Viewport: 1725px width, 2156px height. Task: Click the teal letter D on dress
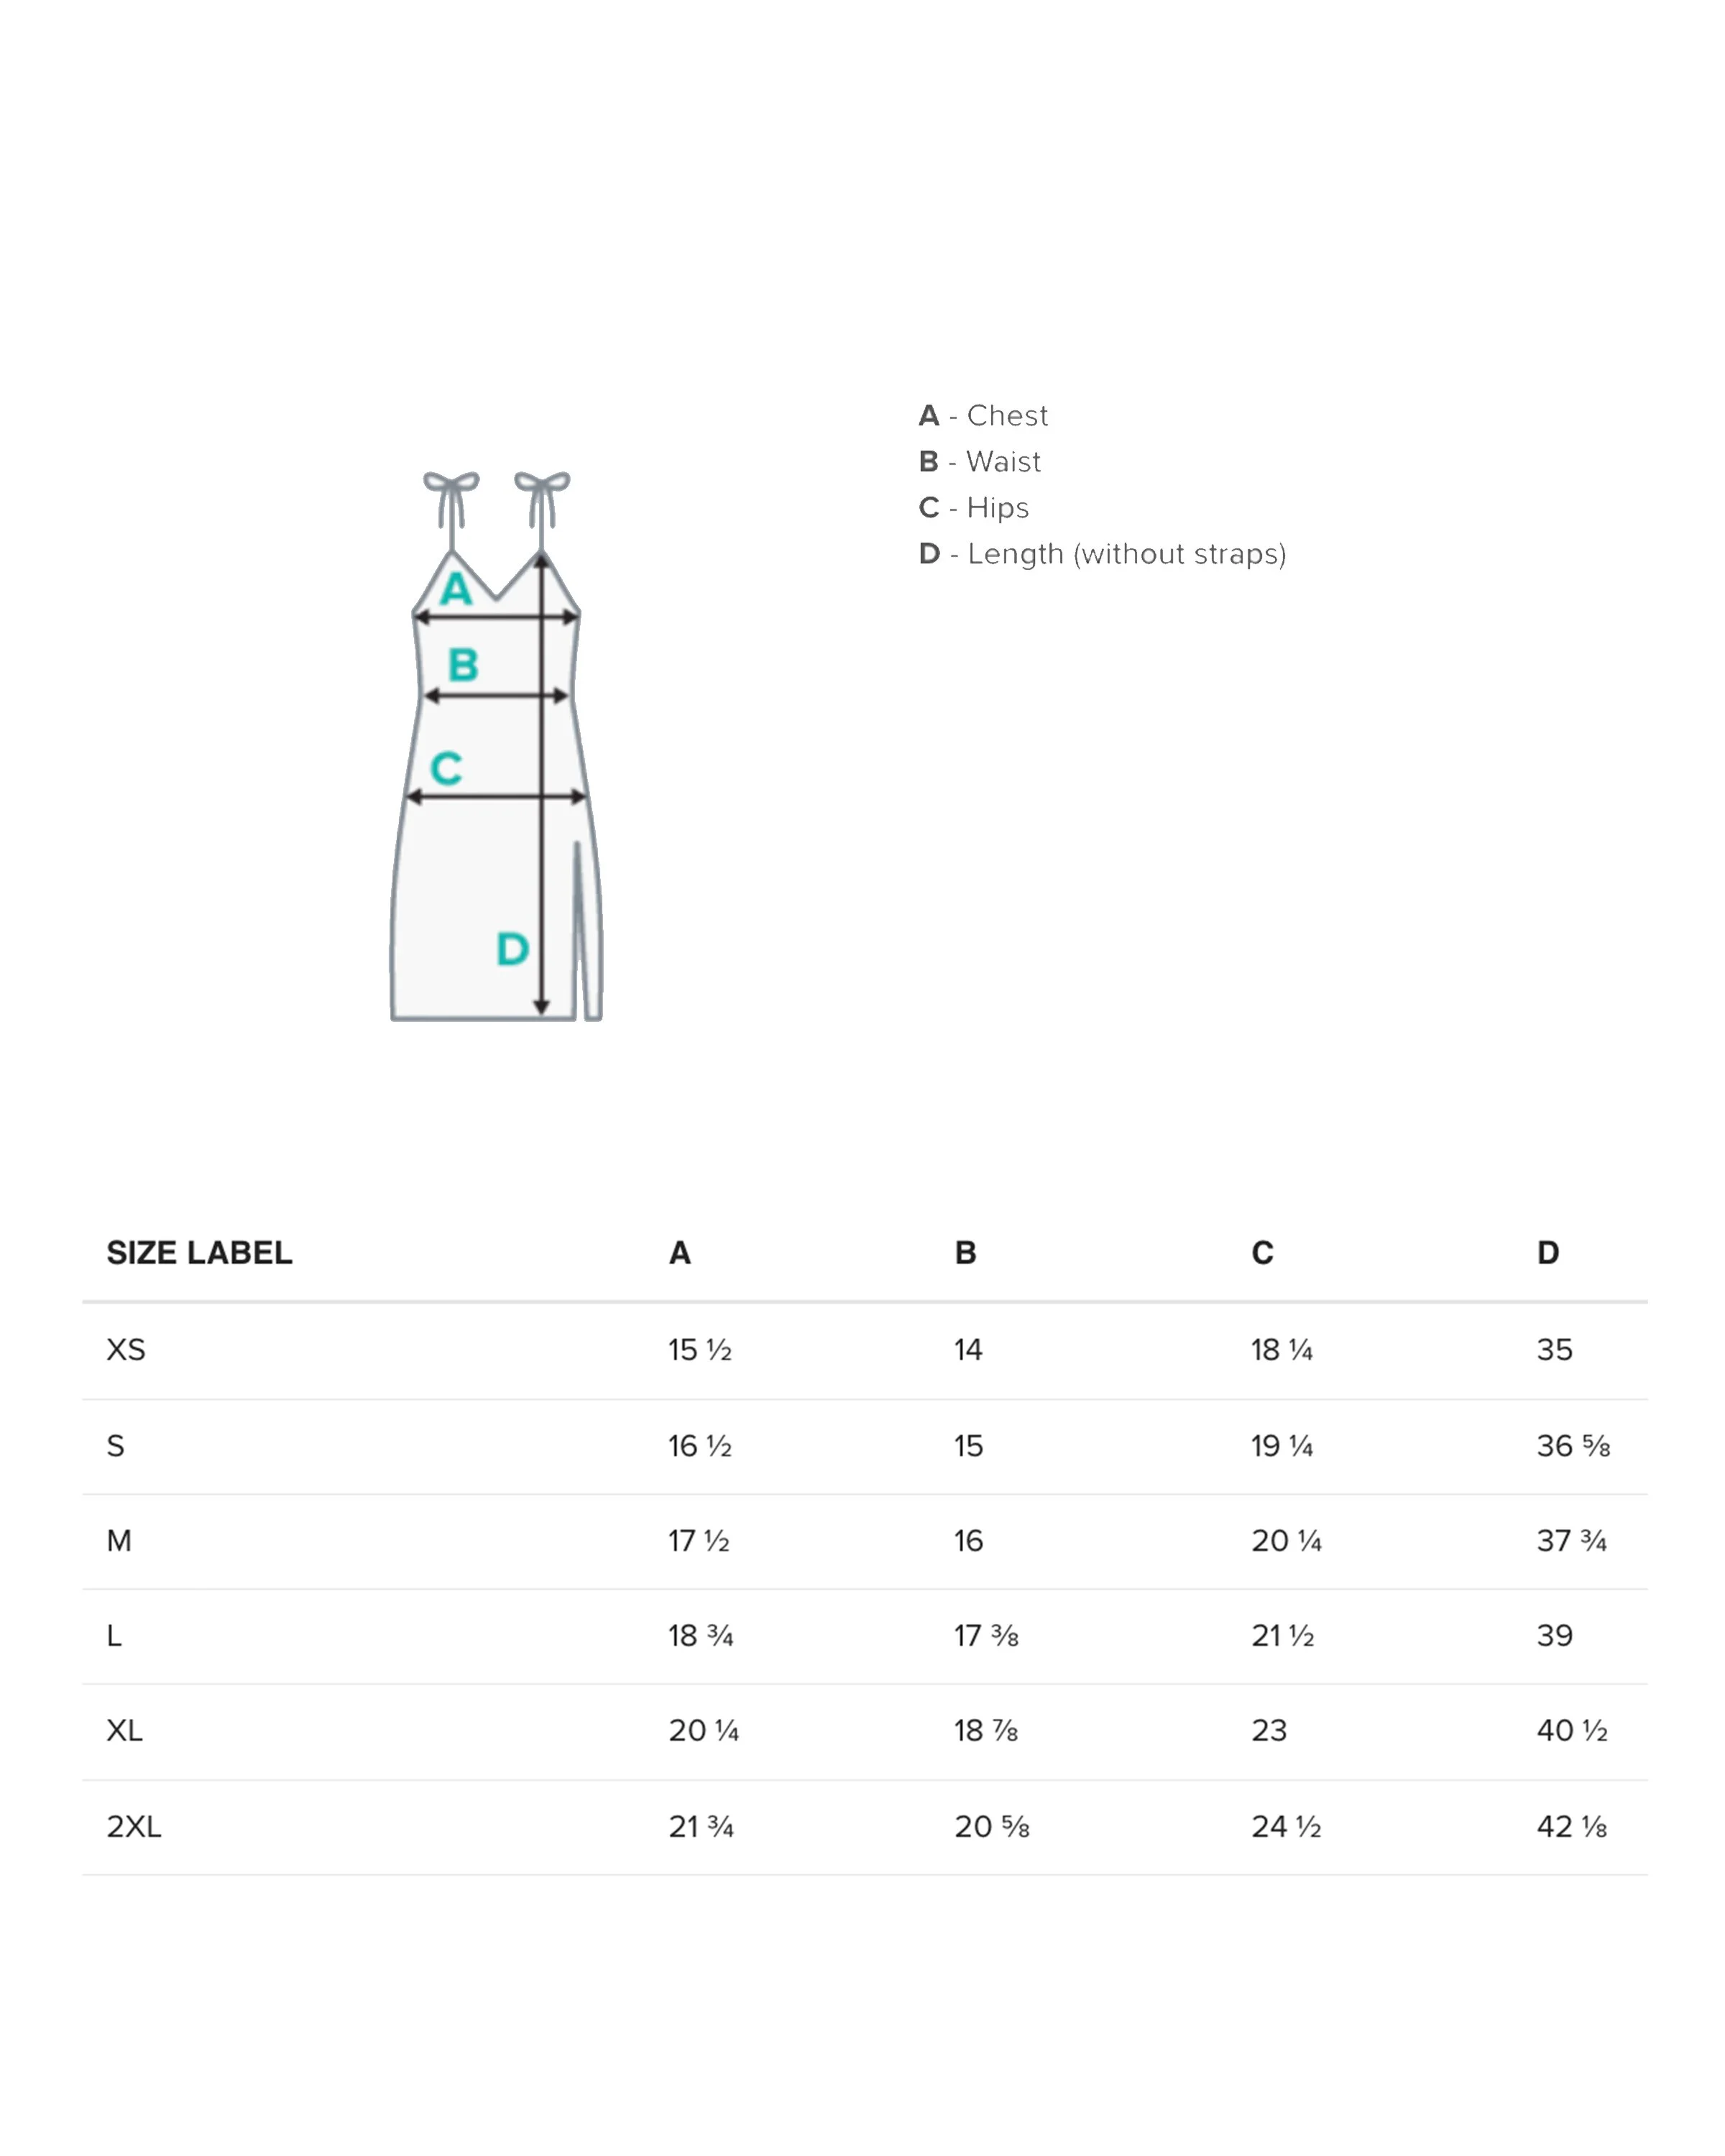(x=512, y=949)
